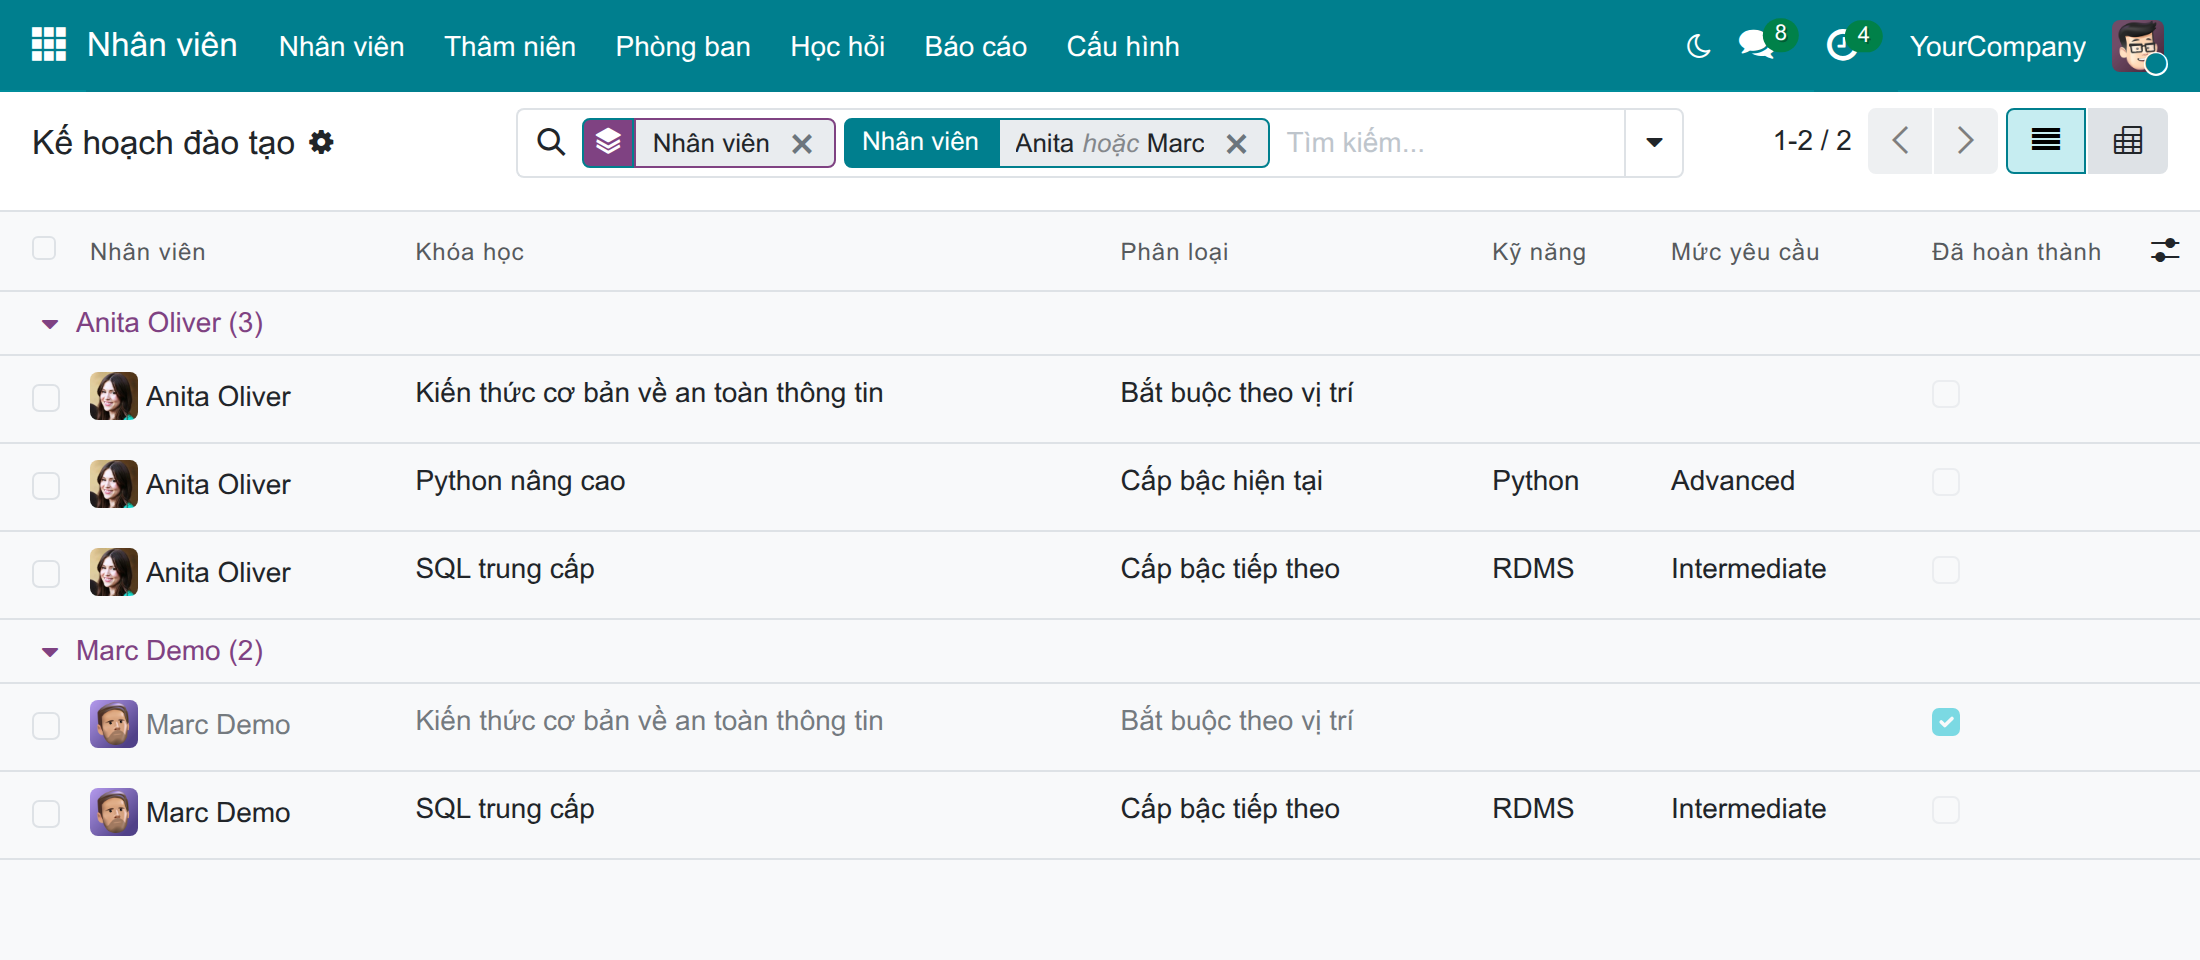The height and width of the screenshot is (960, 2200).
Task: Remove the Anita hoặc Marc filter facet
Action: point(1237,144)
